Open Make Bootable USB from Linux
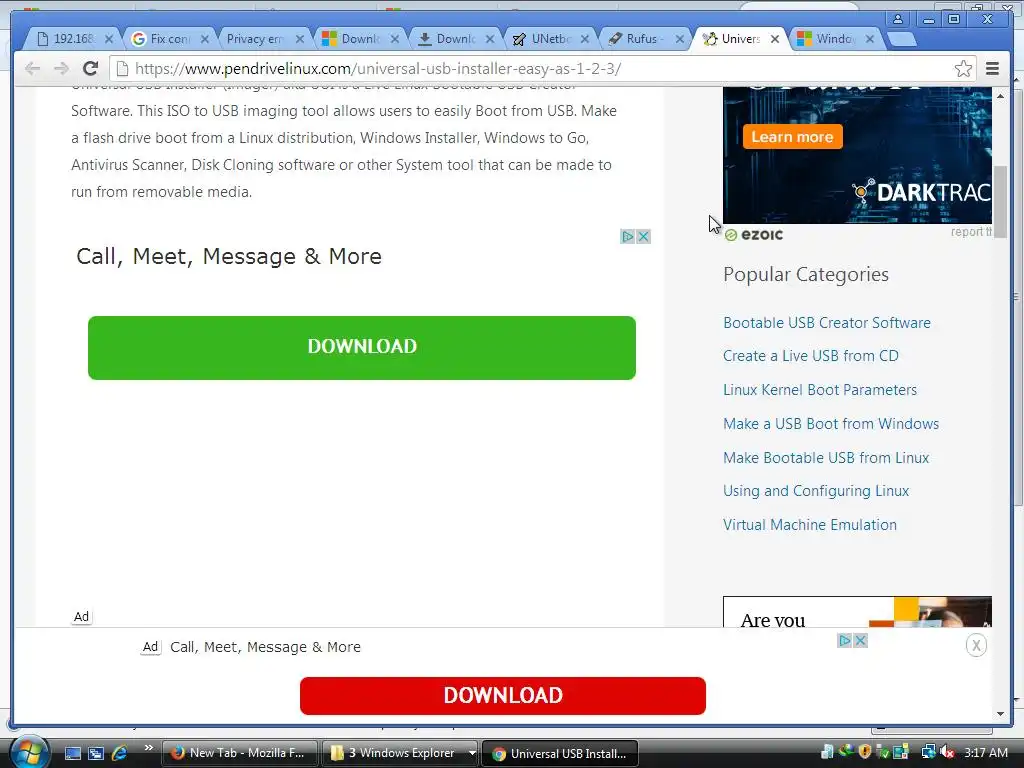This screenshot has width=1024, height=768. point(826,458)
